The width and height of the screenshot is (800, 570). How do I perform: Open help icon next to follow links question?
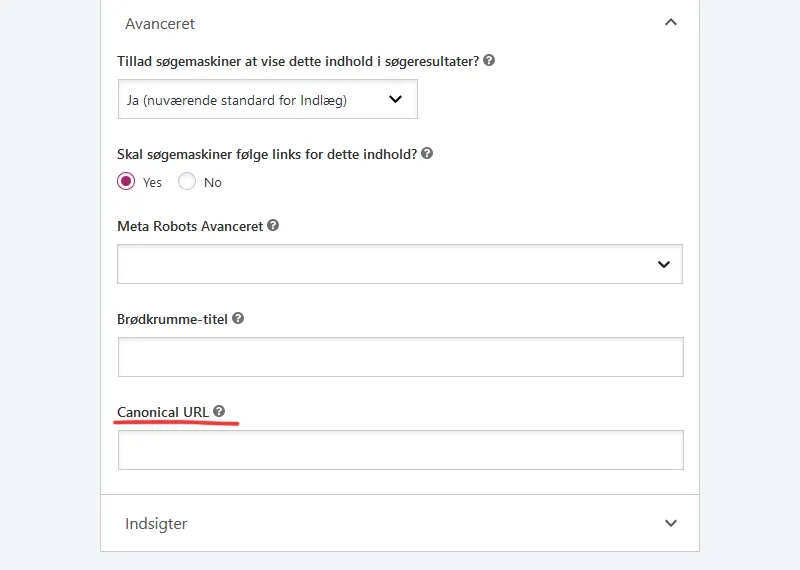click(427, 153)
